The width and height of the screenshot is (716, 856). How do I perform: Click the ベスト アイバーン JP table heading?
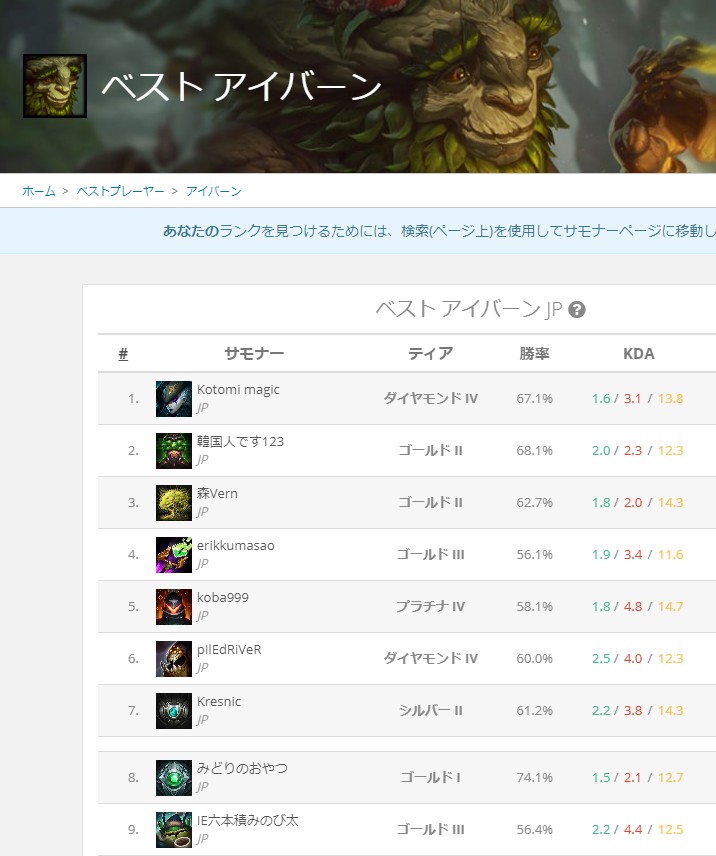coord(469,310)
